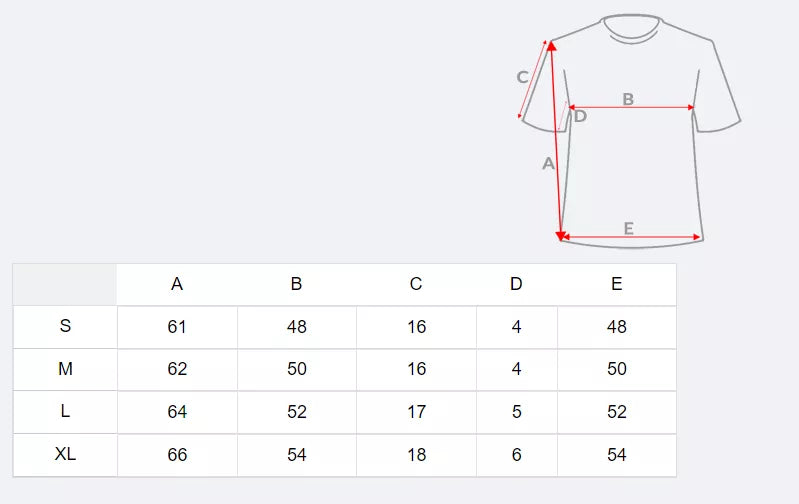Click value 6 in the XL row
Viewport: 799px width, 504px height.
tap(516, 455)
